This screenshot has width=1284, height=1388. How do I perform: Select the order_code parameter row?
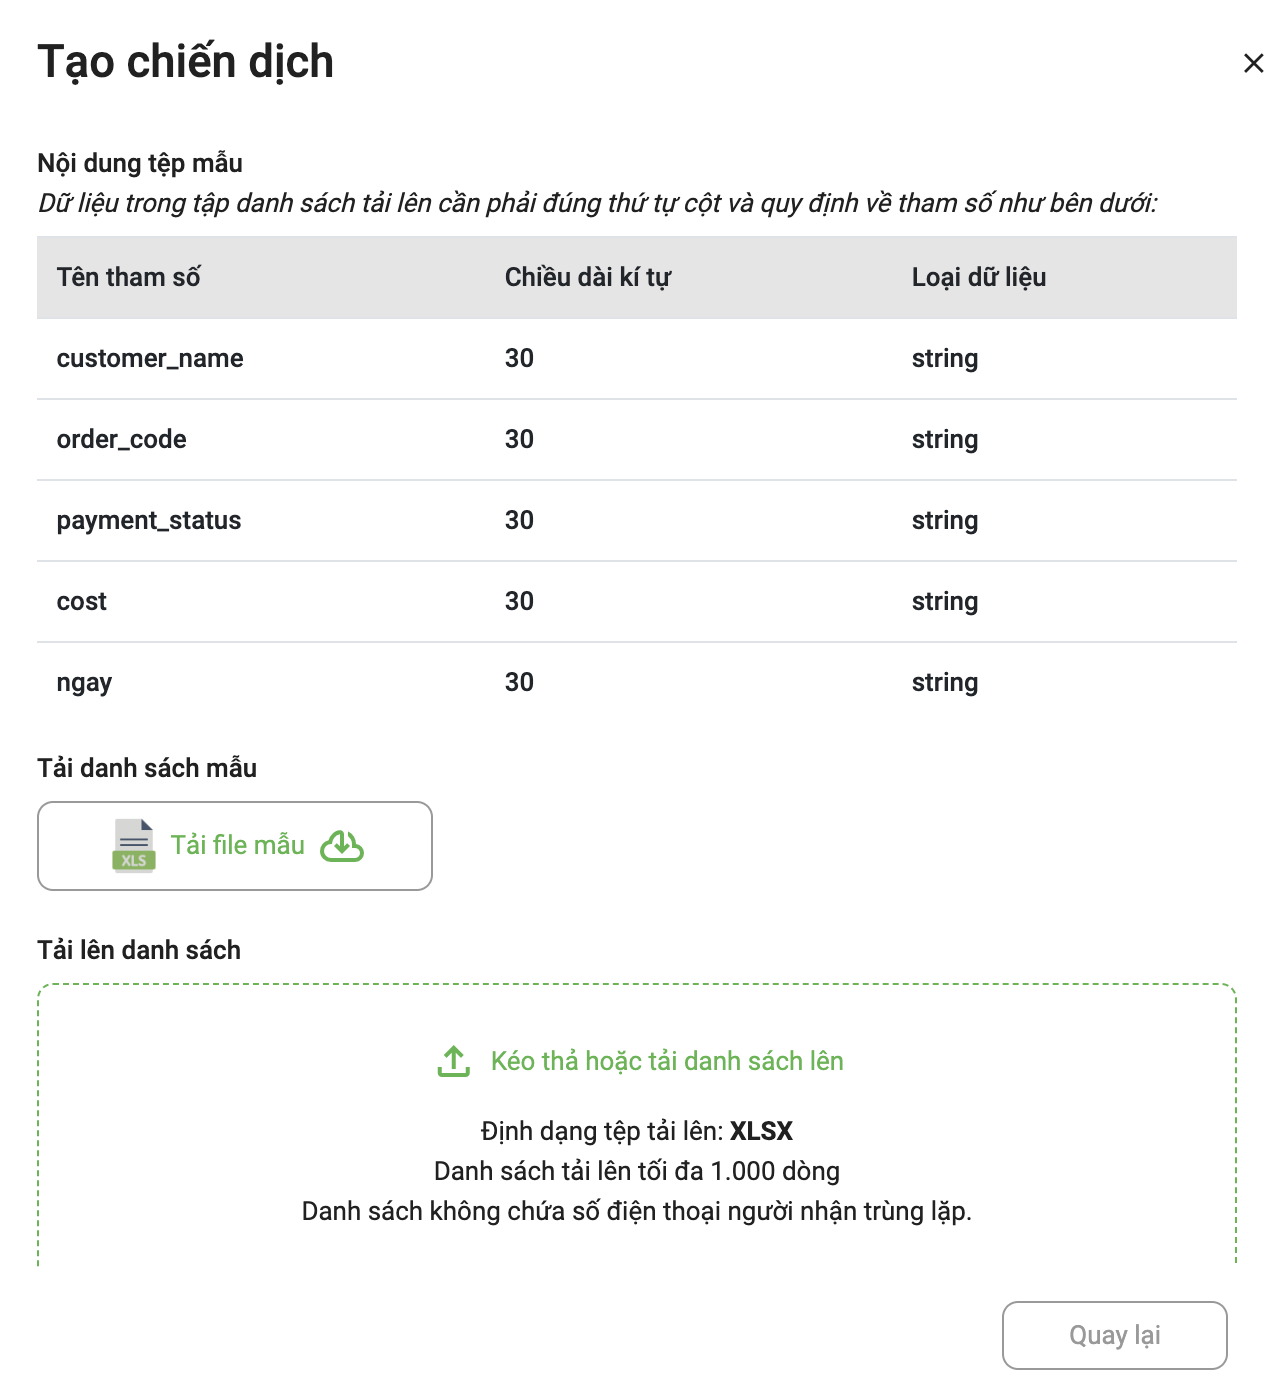(637, 440)
